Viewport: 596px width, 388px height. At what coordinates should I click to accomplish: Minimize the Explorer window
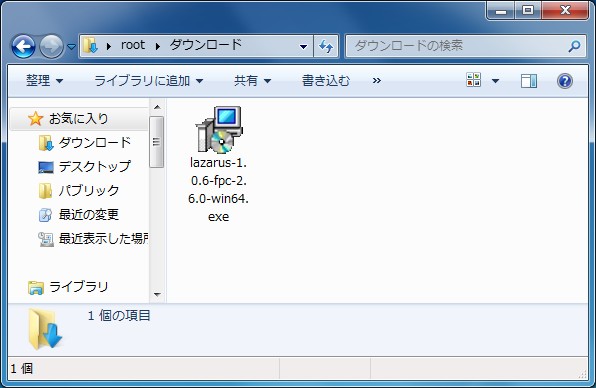coord(501,10)
